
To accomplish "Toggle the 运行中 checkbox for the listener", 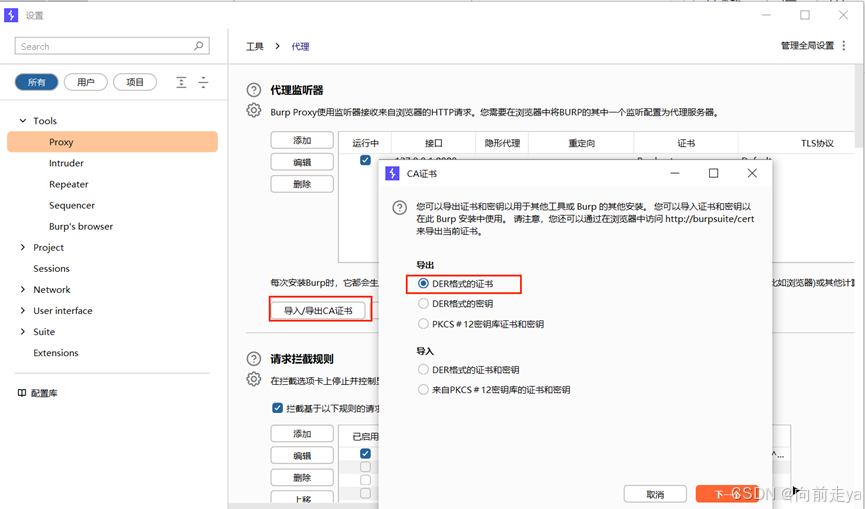I will tap(365, 160).
